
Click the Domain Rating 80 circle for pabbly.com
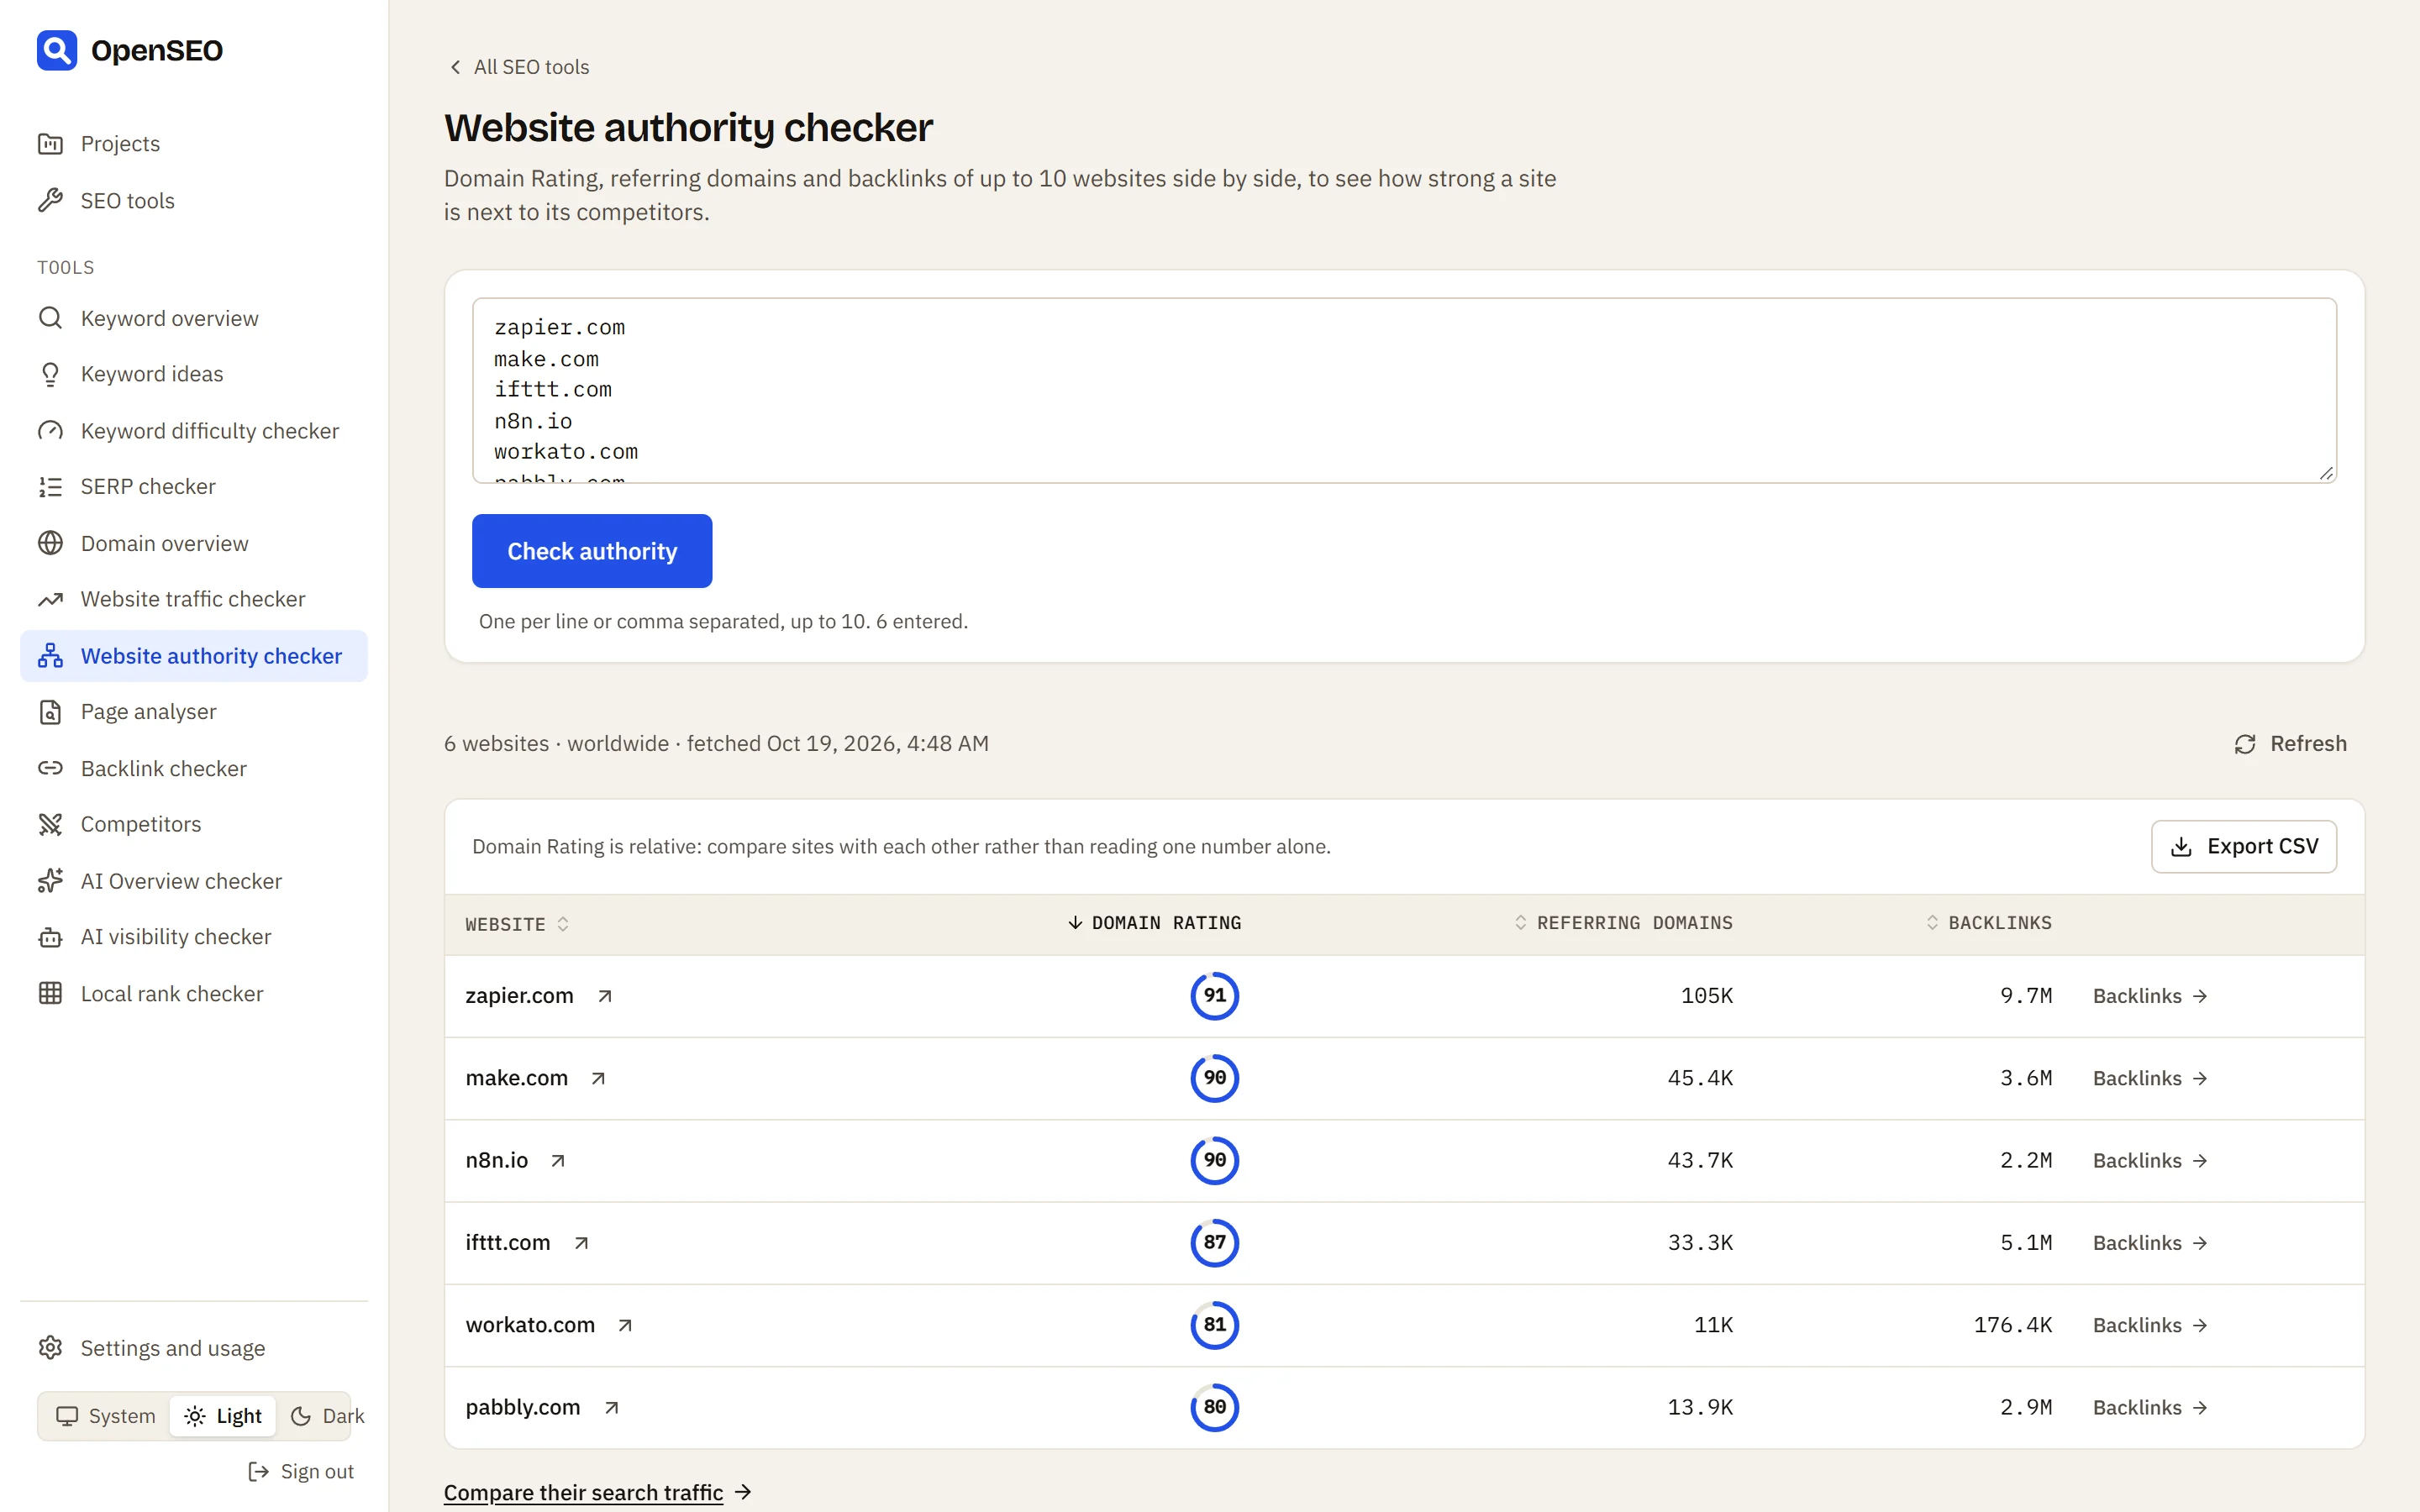1214,1407
